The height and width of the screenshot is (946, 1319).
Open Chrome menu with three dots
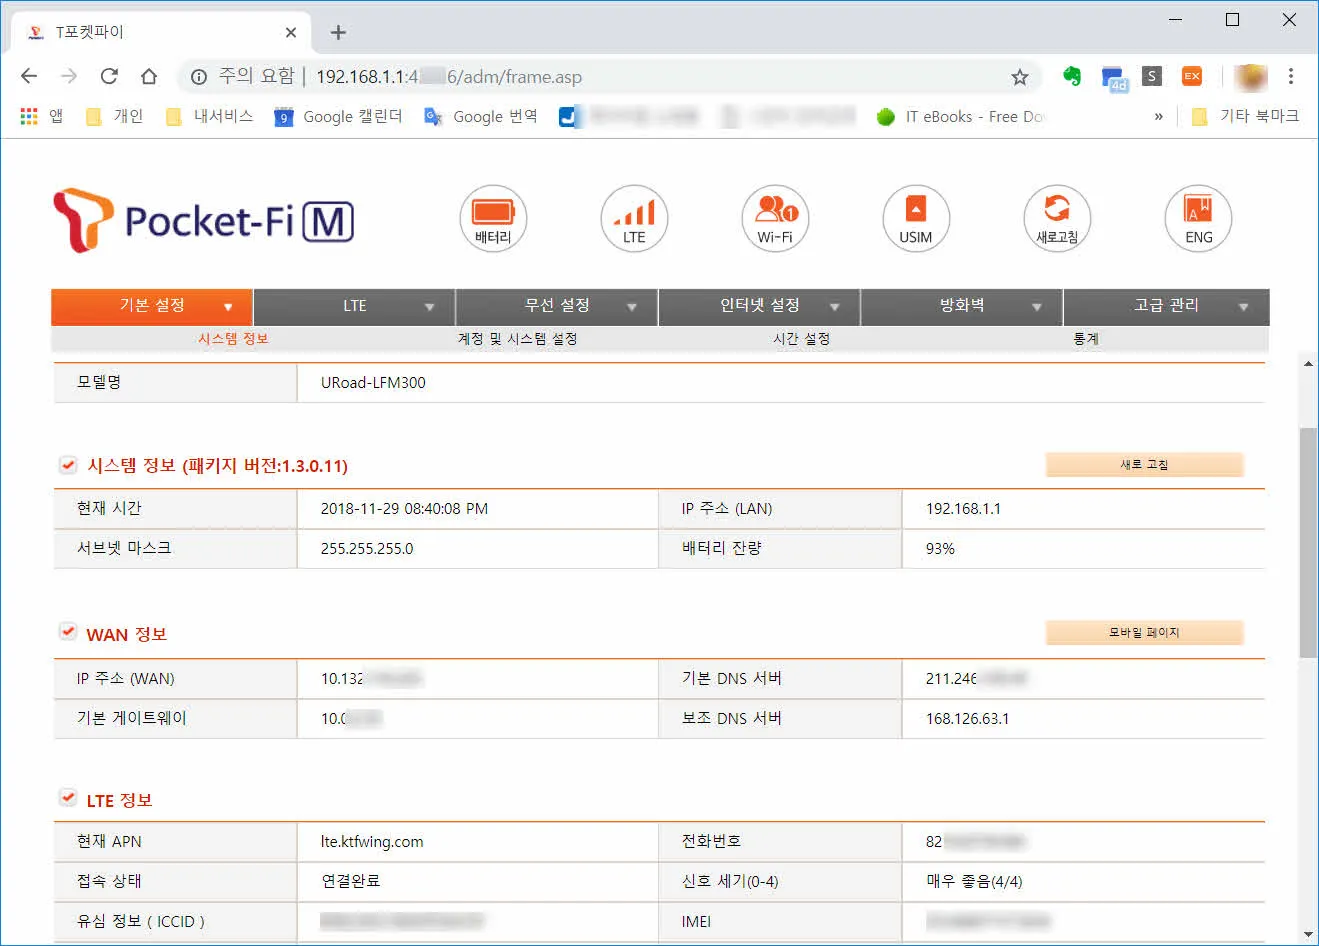pos(1291,76)
